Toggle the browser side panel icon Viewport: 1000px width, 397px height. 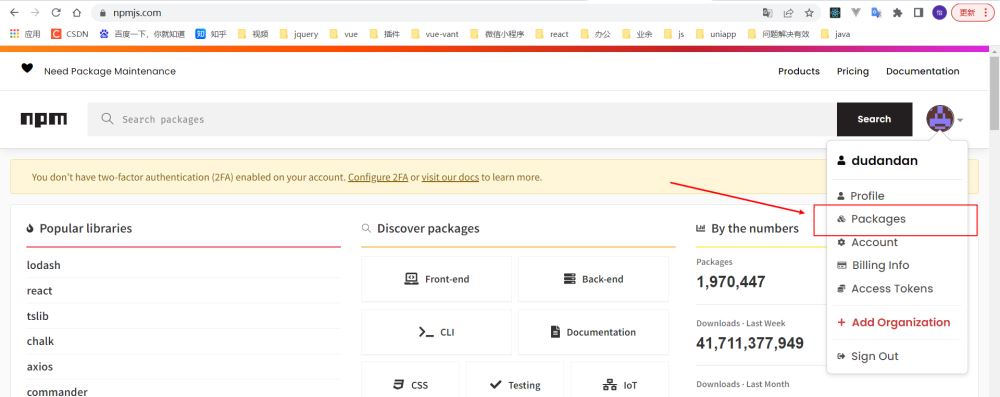coord(918,12)
